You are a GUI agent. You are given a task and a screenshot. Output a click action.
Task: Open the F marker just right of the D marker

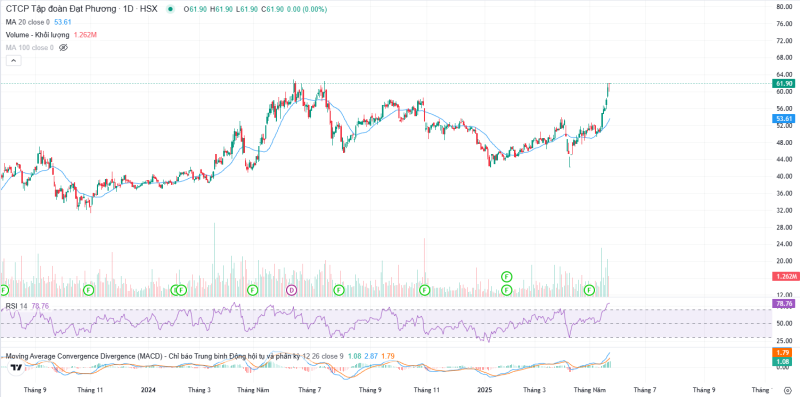pyautogui.click(x=339, y=290)
